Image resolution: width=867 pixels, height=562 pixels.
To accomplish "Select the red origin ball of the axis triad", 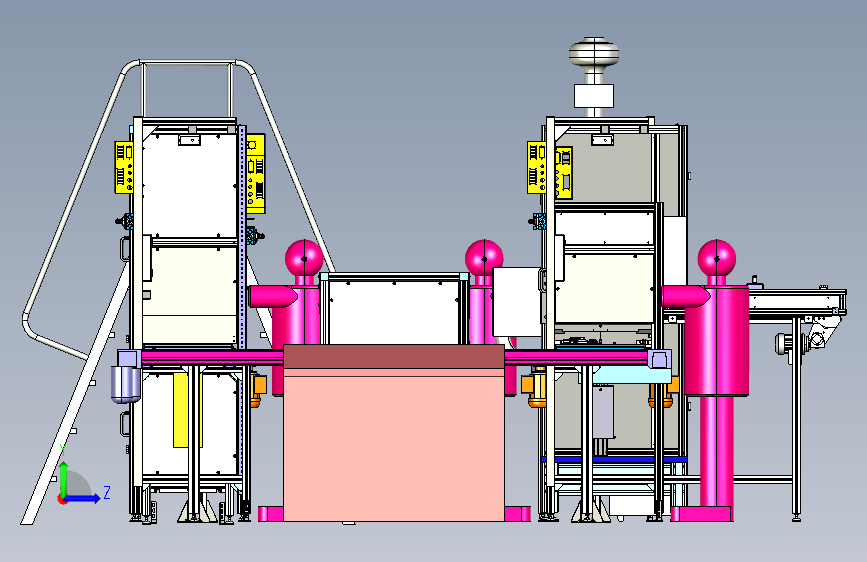I will (62, 500).
